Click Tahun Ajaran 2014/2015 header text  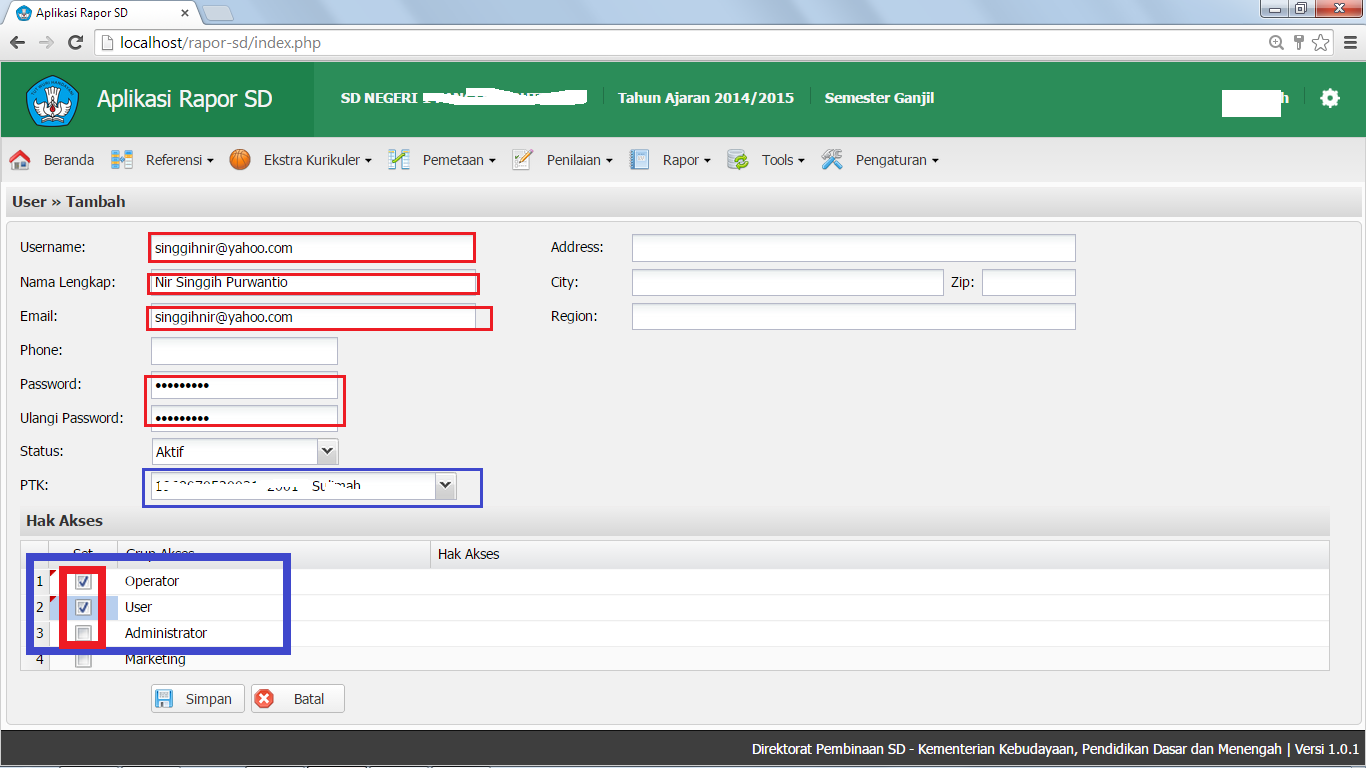[x=706, y=98]
